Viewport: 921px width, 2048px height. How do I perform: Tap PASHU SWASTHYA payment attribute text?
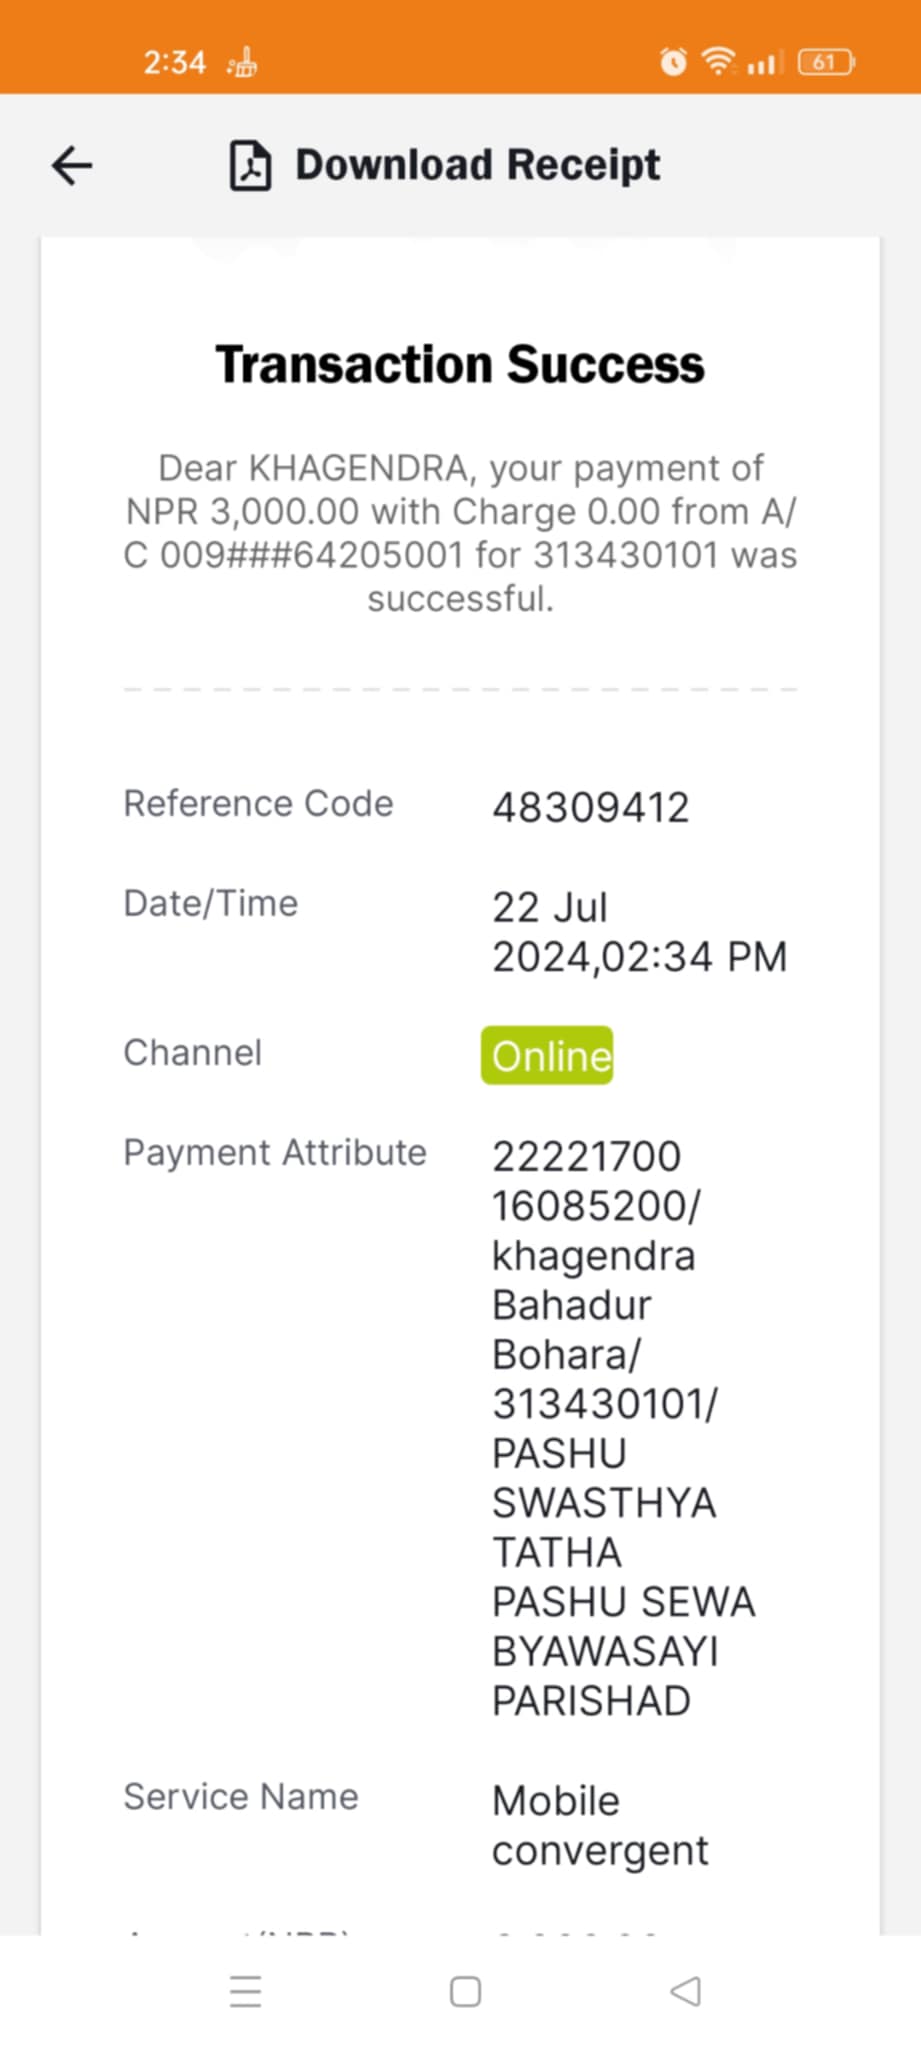(603, 1478)
